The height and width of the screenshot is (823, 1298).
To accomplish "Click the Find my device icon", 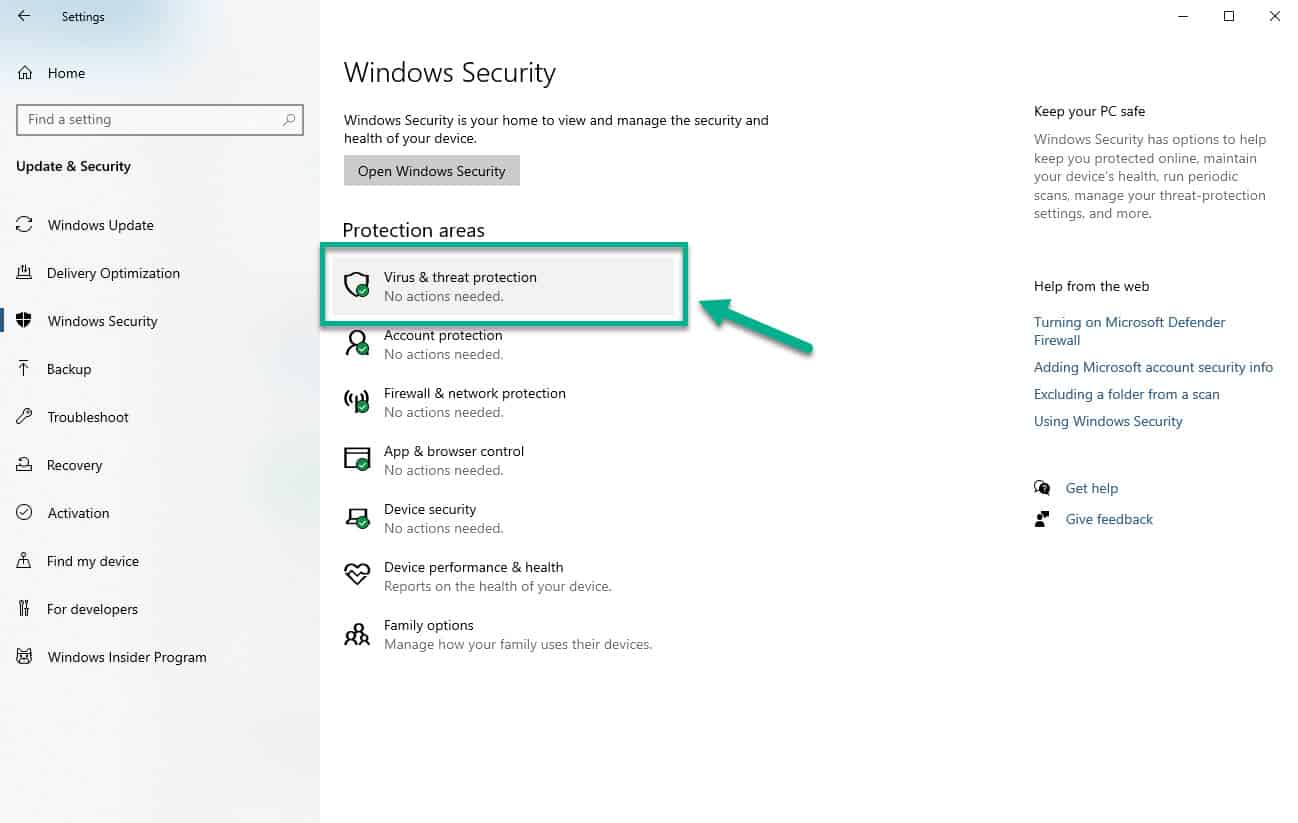I will (25, 561).
